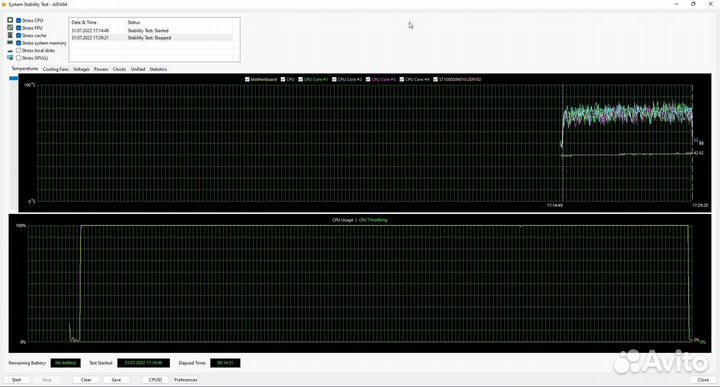720x387 pixels.
Task: Switch to the Temperatures tab
Action: tap(25, 69)
